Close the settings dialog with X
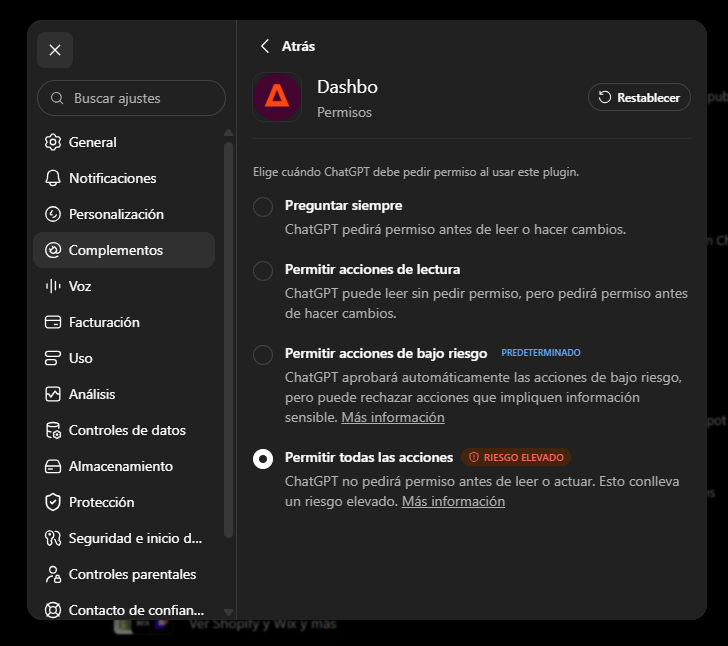Viewport: 728px width, 646px height. click(x=55, y=50)
